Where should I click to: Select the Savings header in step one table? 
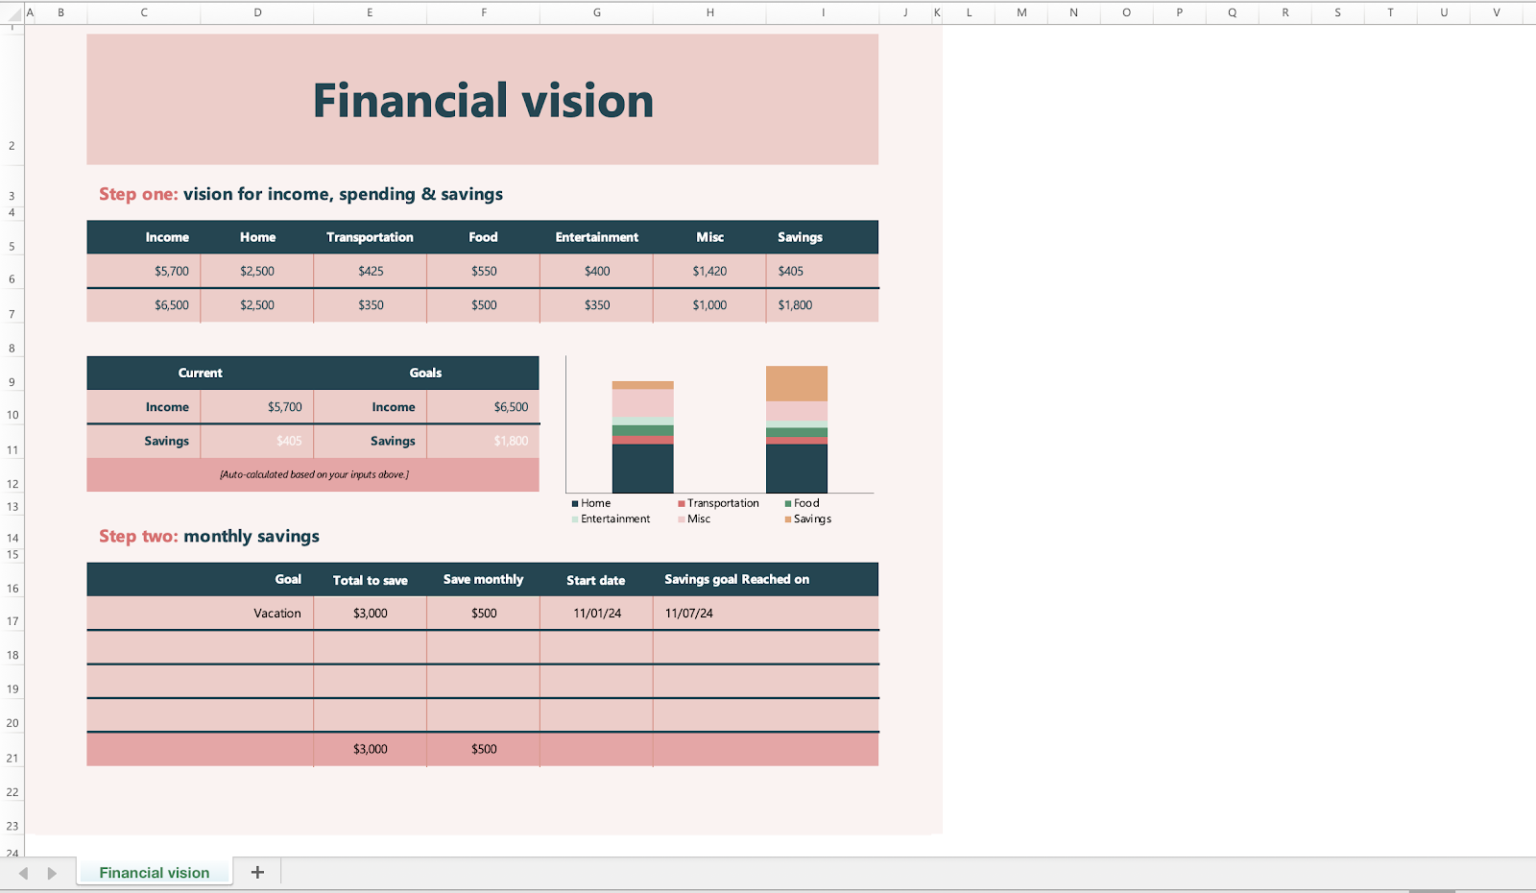(800, 237)
